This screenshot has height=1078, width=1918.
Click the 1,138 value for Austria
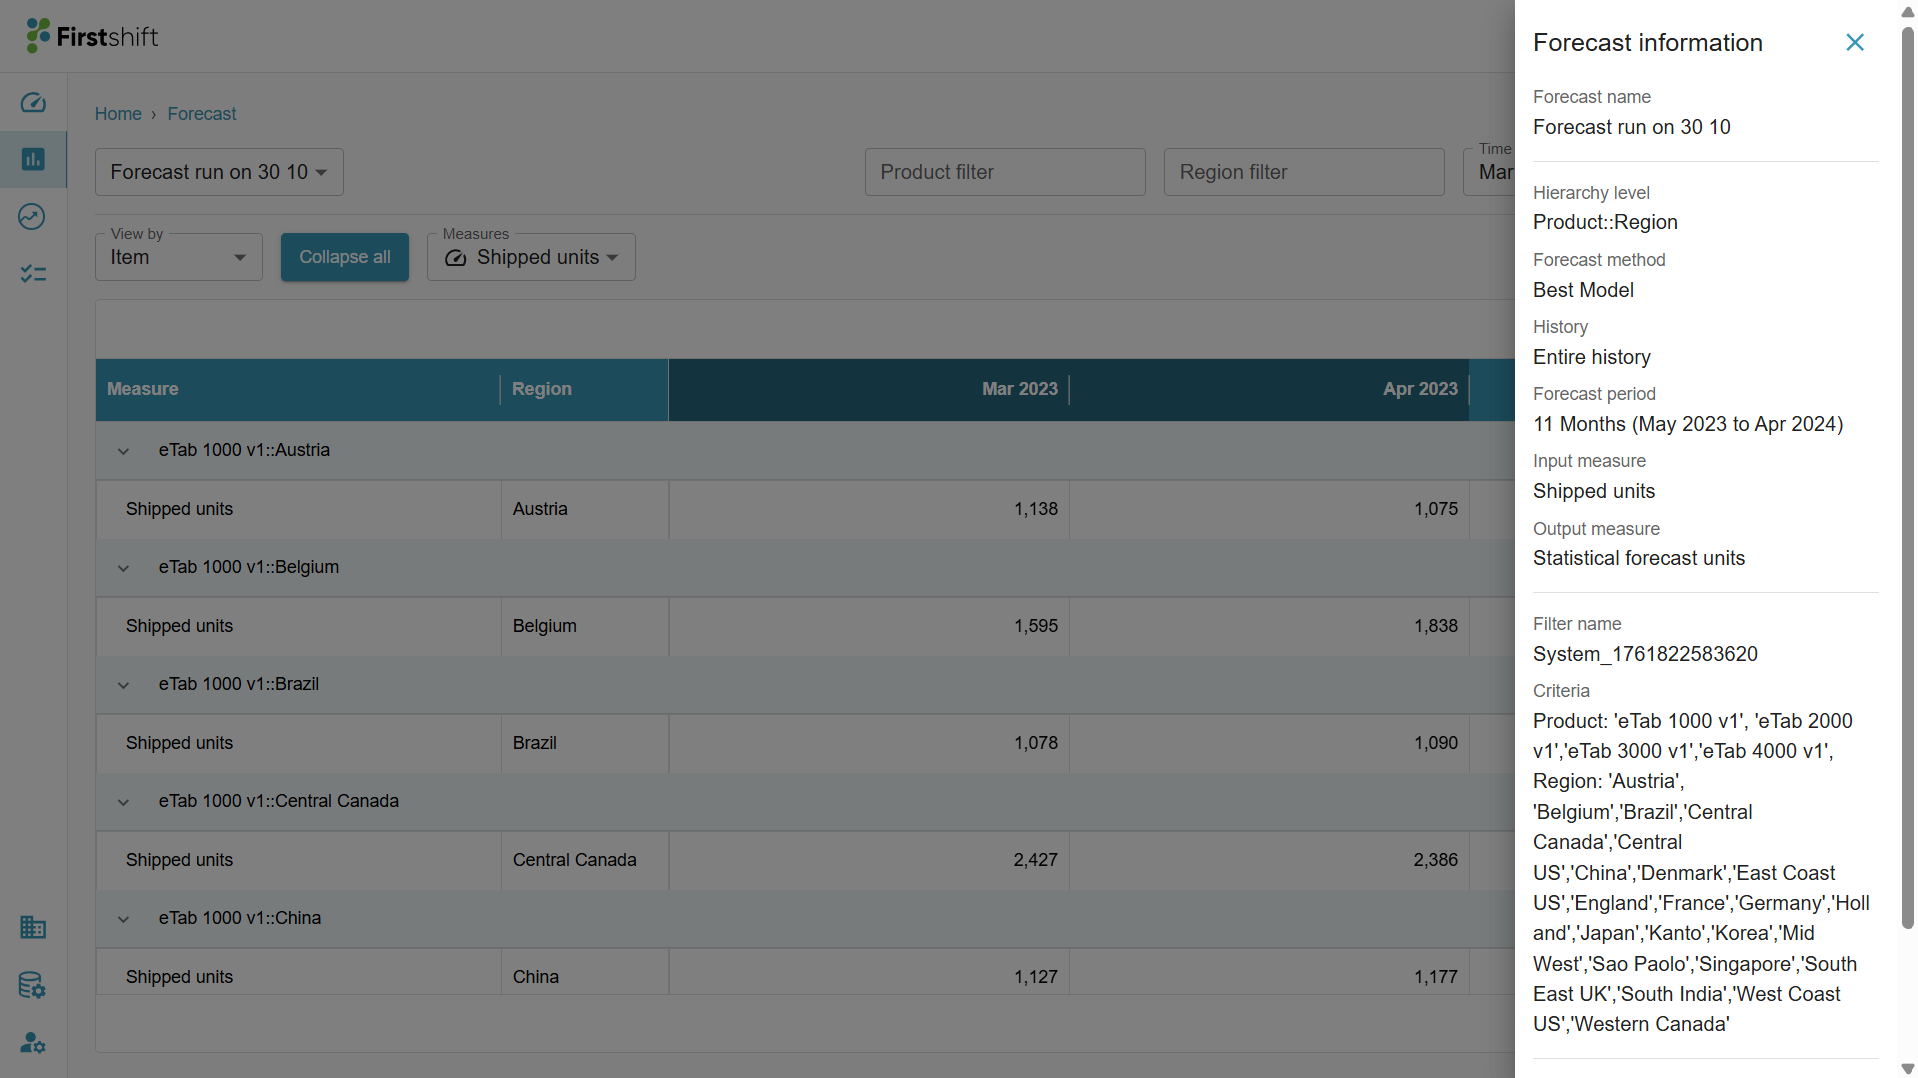[1035, 509]
